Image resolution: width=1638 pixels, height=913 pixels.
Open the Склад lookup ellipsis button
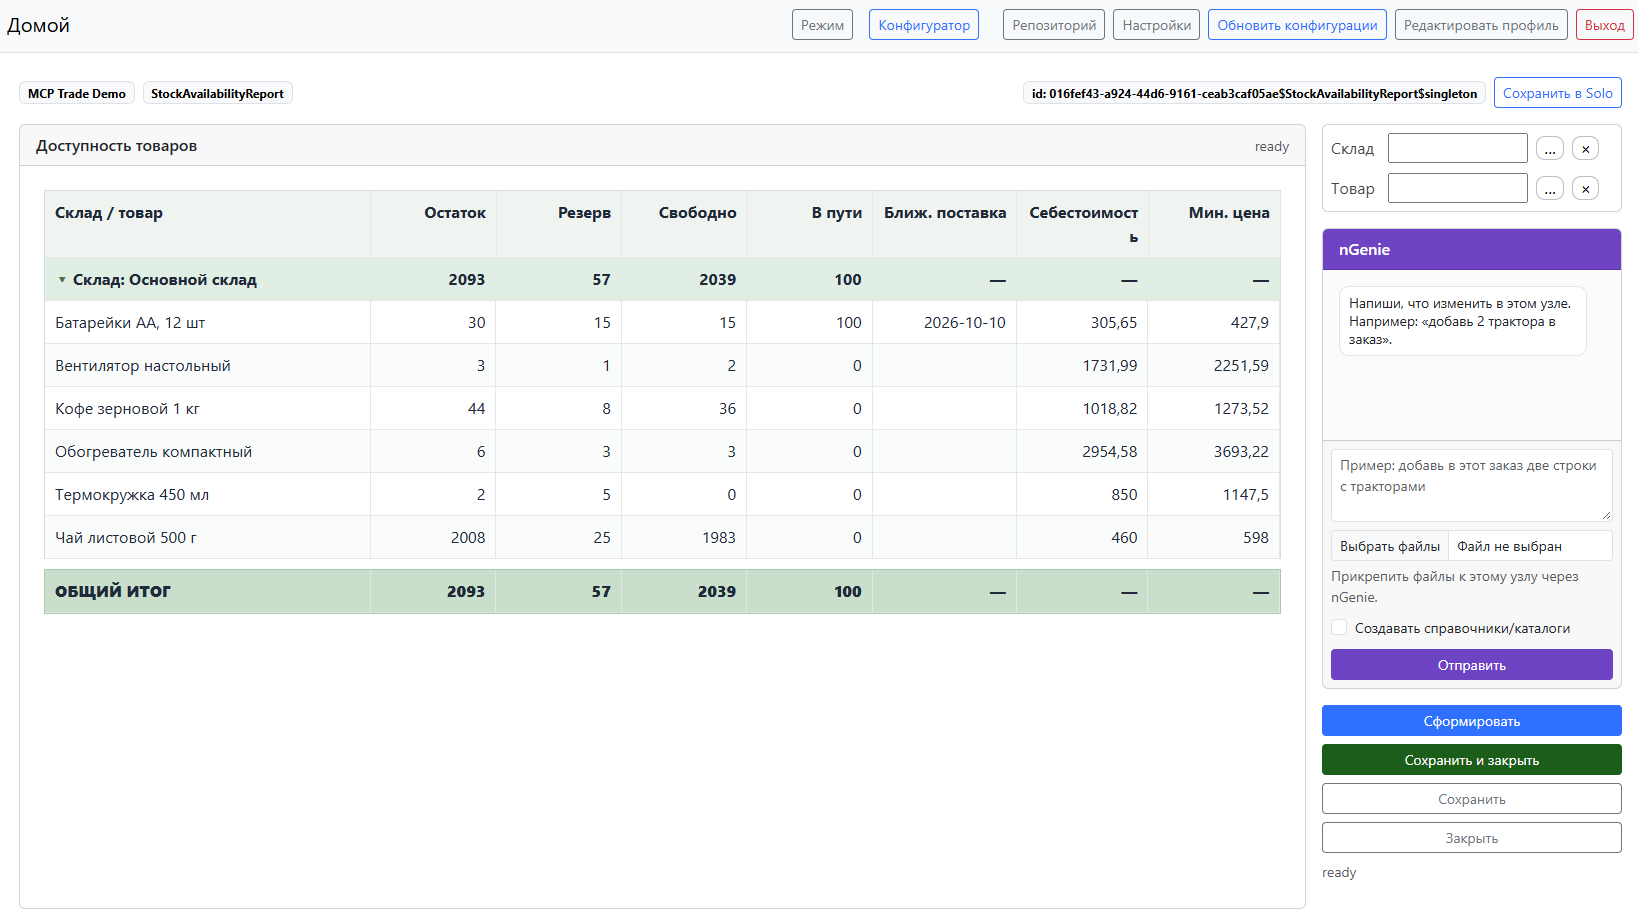pyautogui.click(x=1550, y=149)
